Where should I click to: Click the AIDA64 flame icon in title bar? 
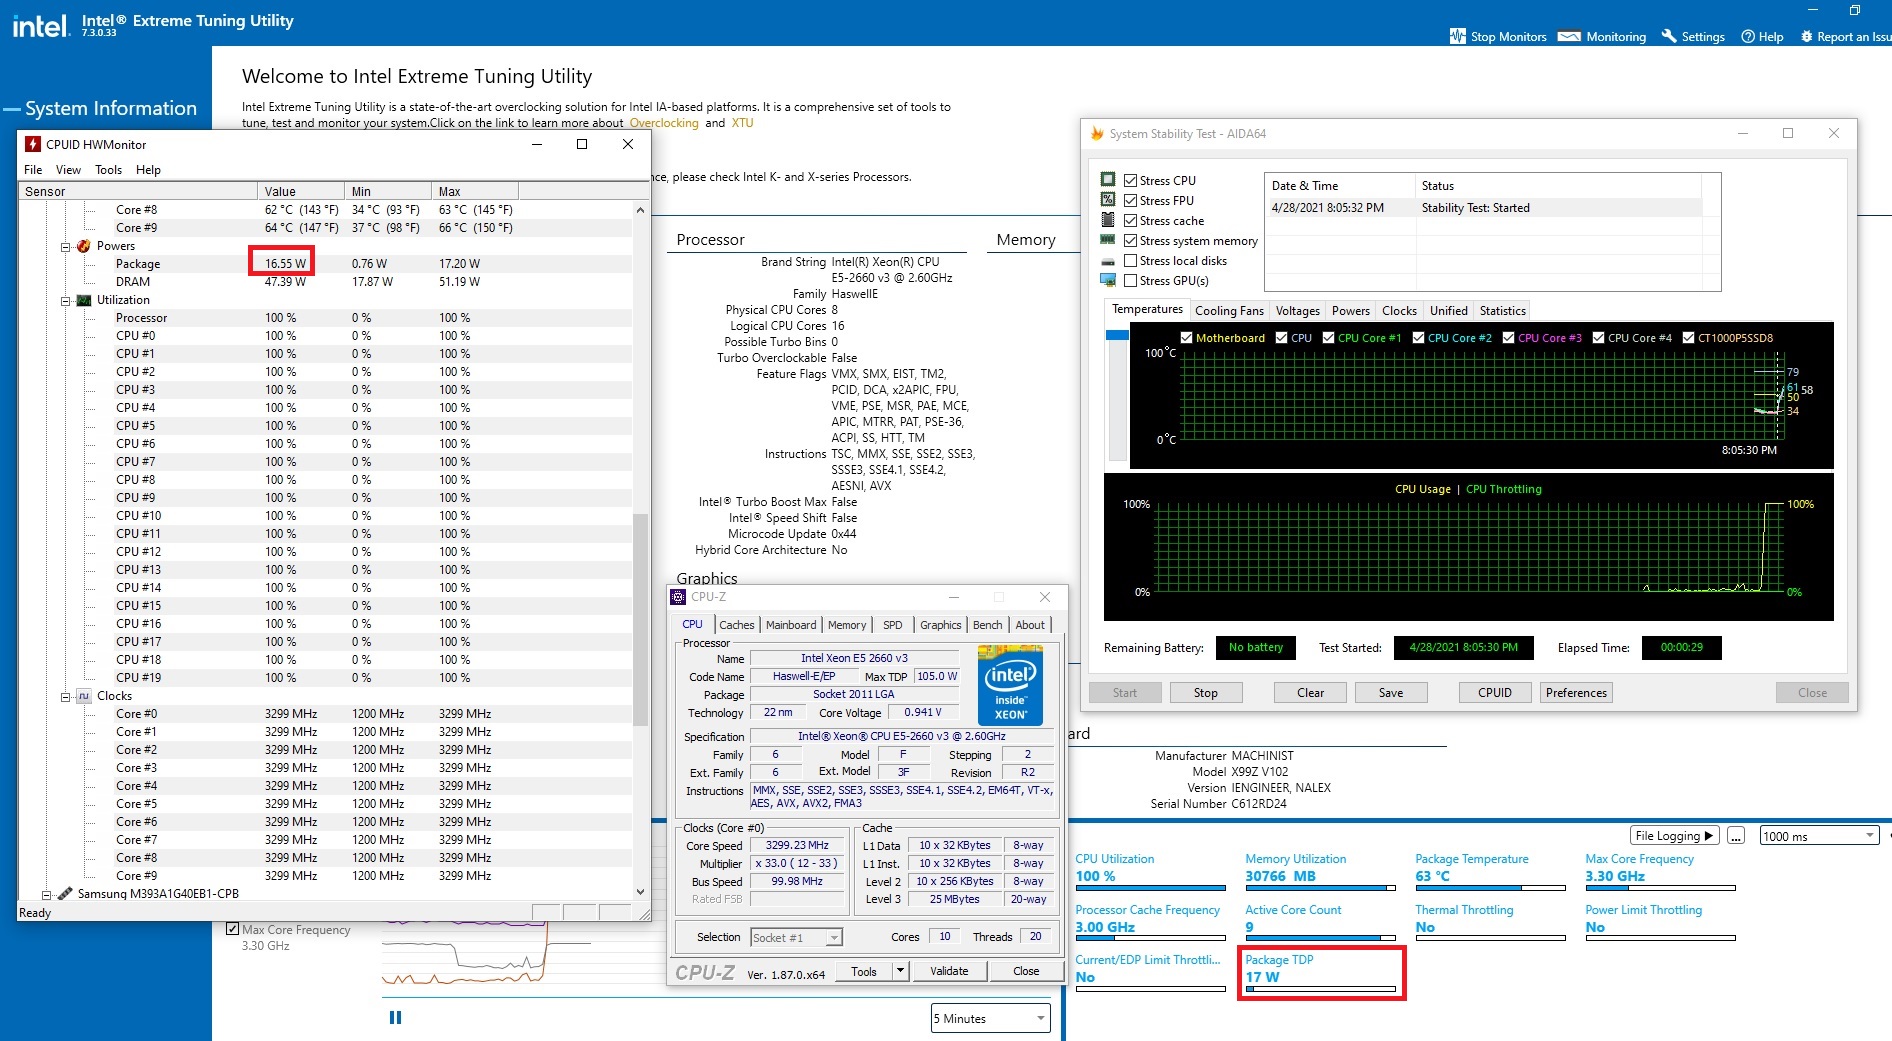(x=1097, y=134)
